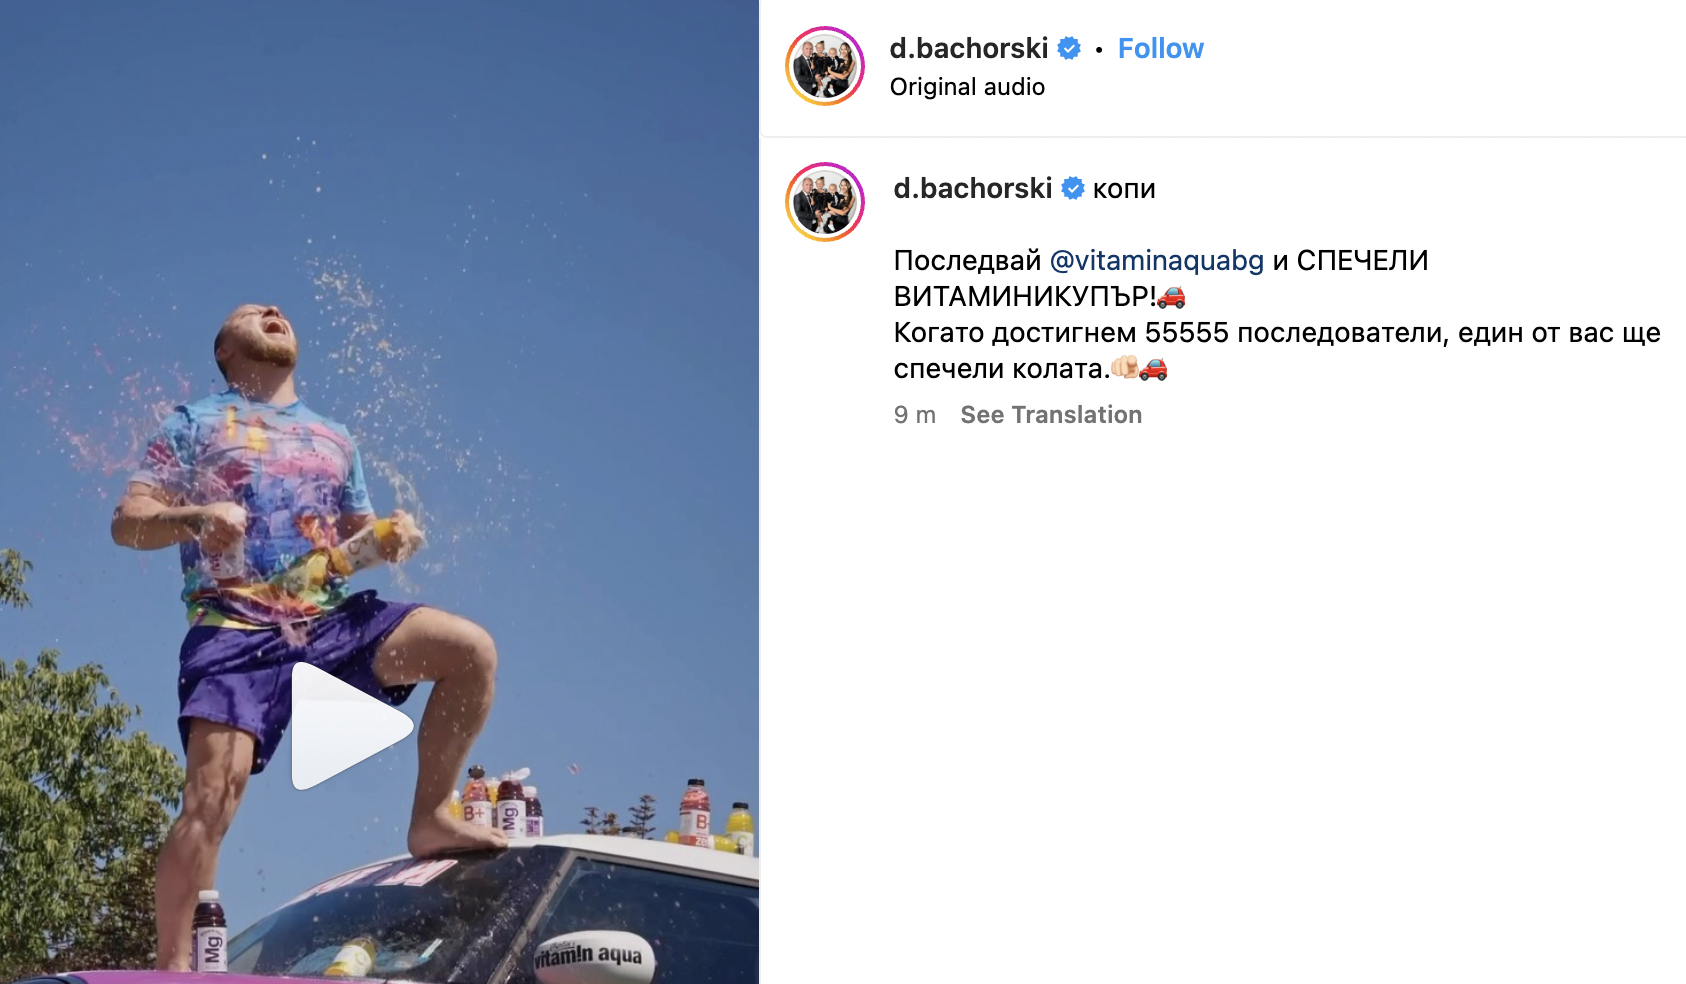Play the reel video
This screenshot has width=1686, height=984.
point(352,726)
